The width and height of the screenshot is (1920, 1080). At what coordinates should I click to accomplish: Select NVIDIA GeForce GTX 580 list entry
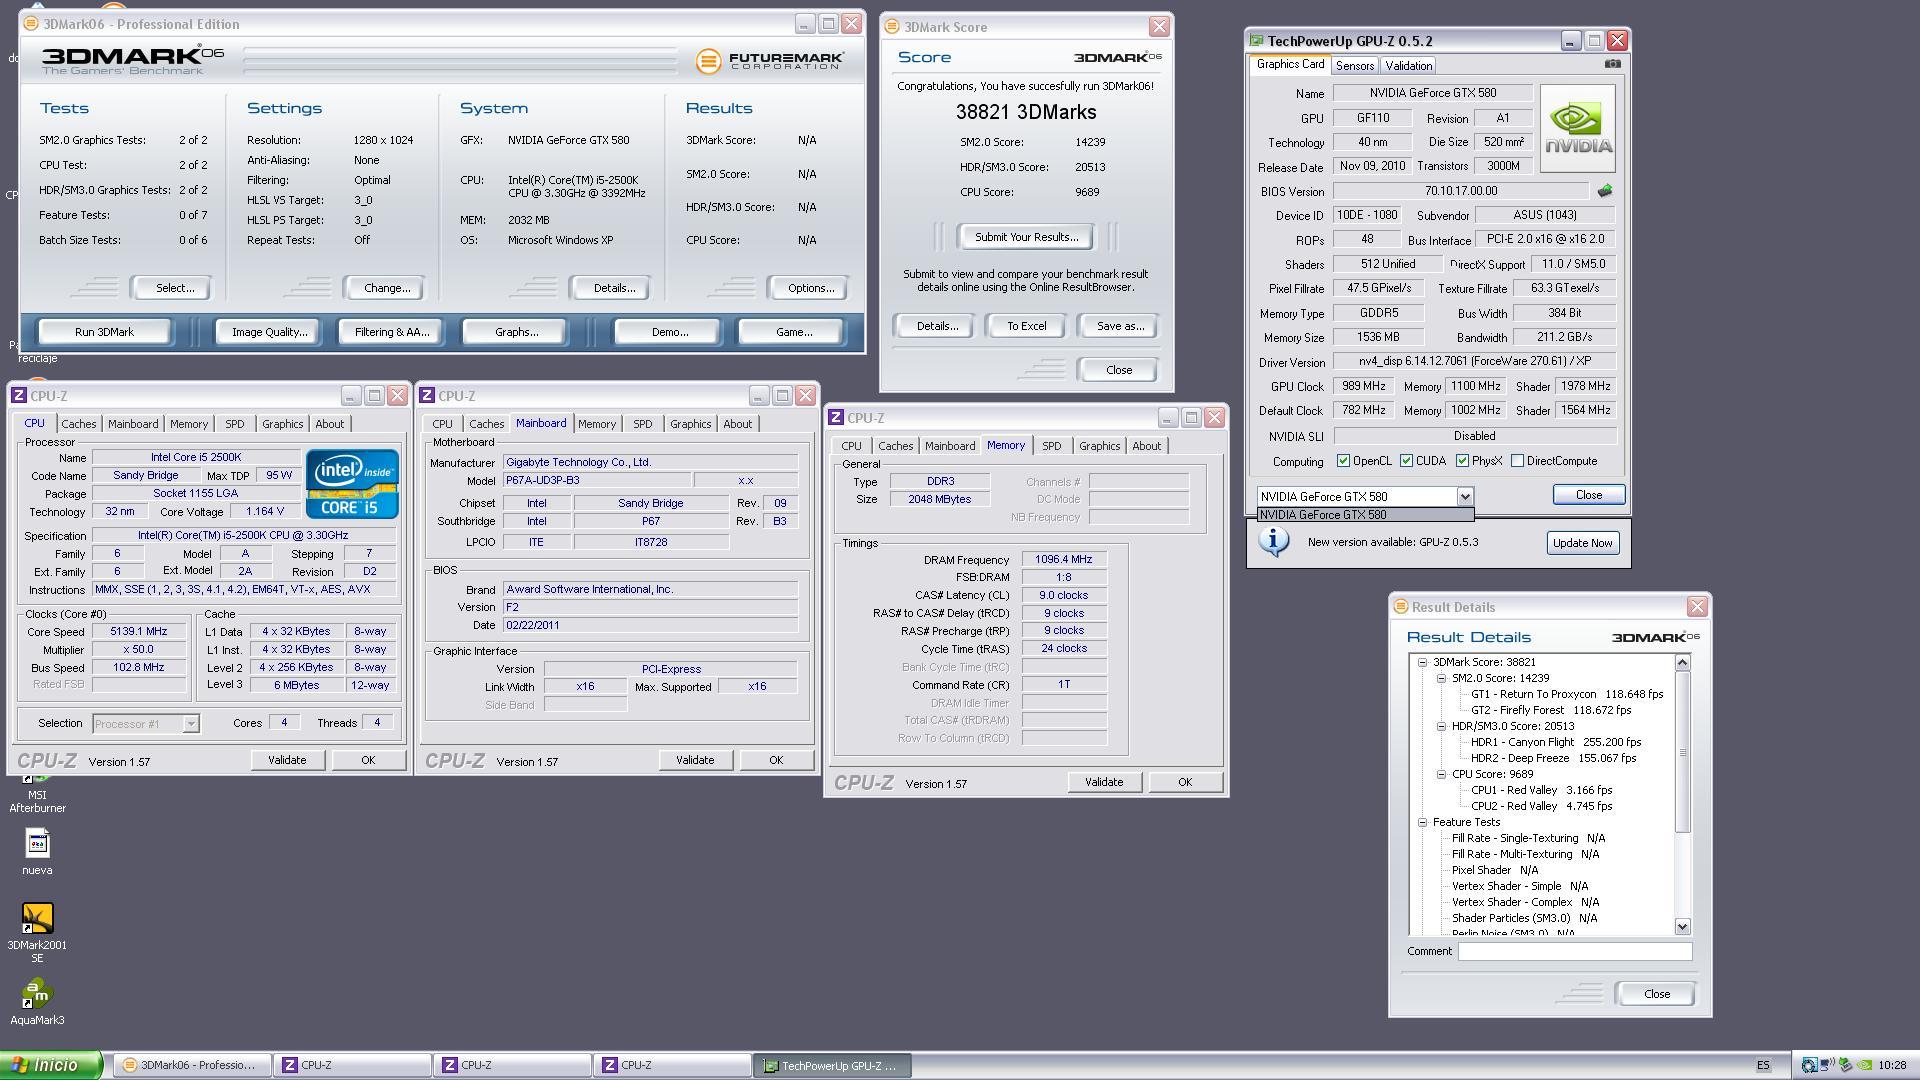pyautogui.click(x=1365, y=515)
